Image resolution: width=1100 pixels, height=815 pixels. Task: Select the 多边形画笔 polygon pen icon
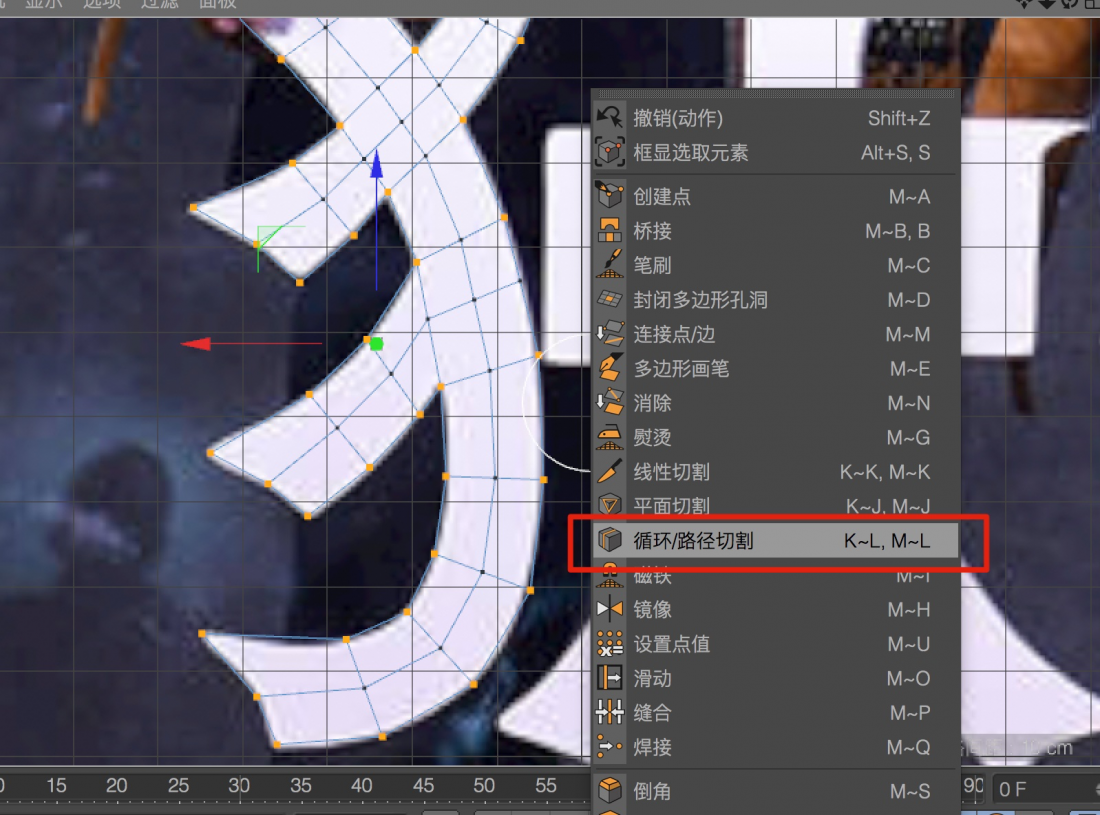pos(609,369)
